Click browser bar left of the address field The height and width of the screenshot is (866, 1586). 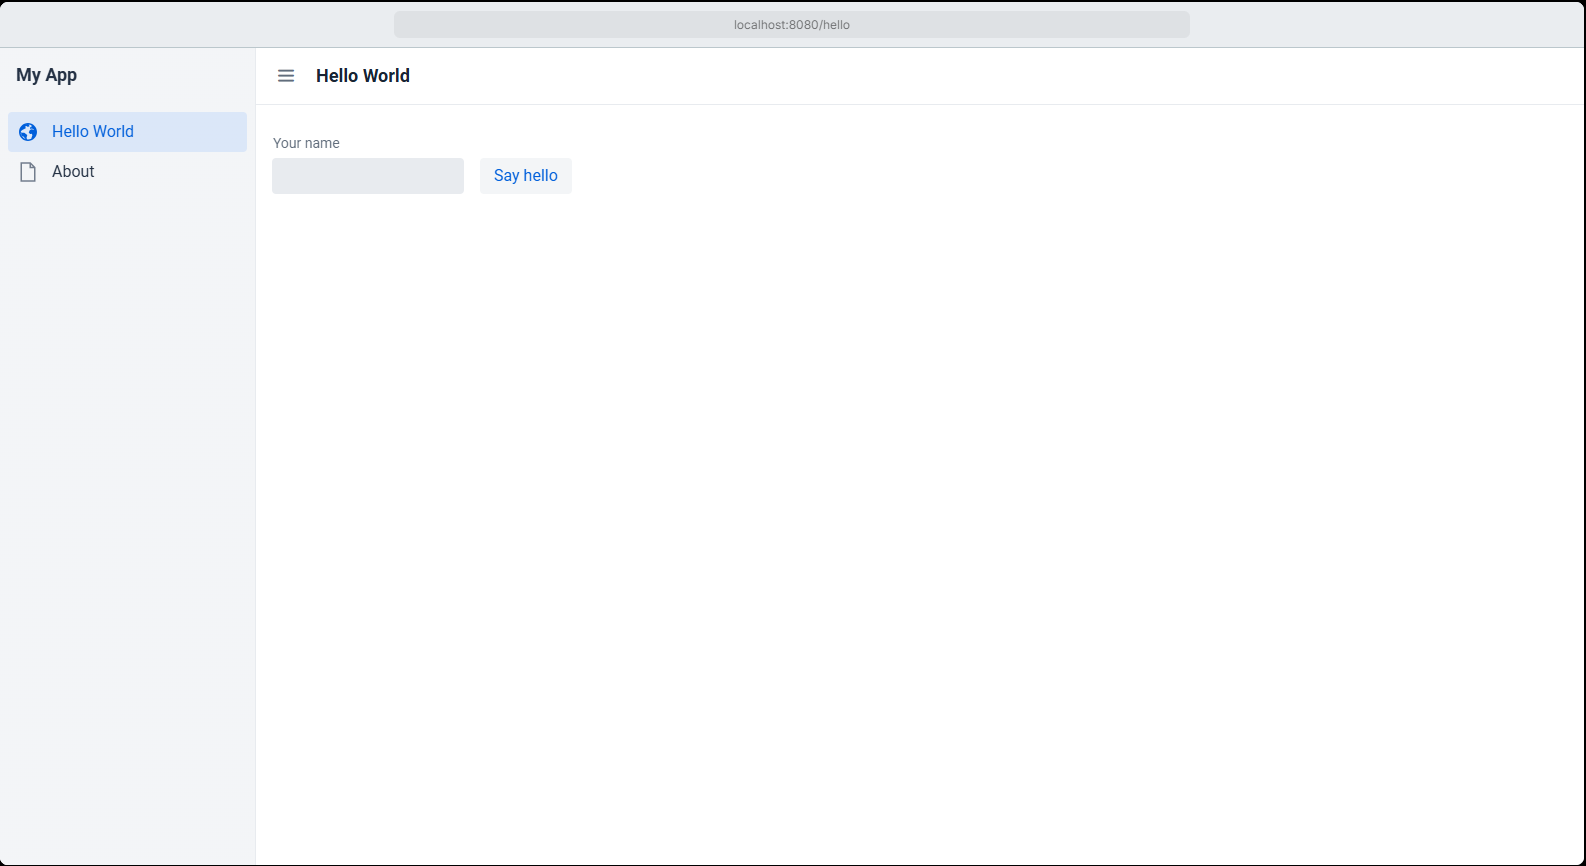200,25
